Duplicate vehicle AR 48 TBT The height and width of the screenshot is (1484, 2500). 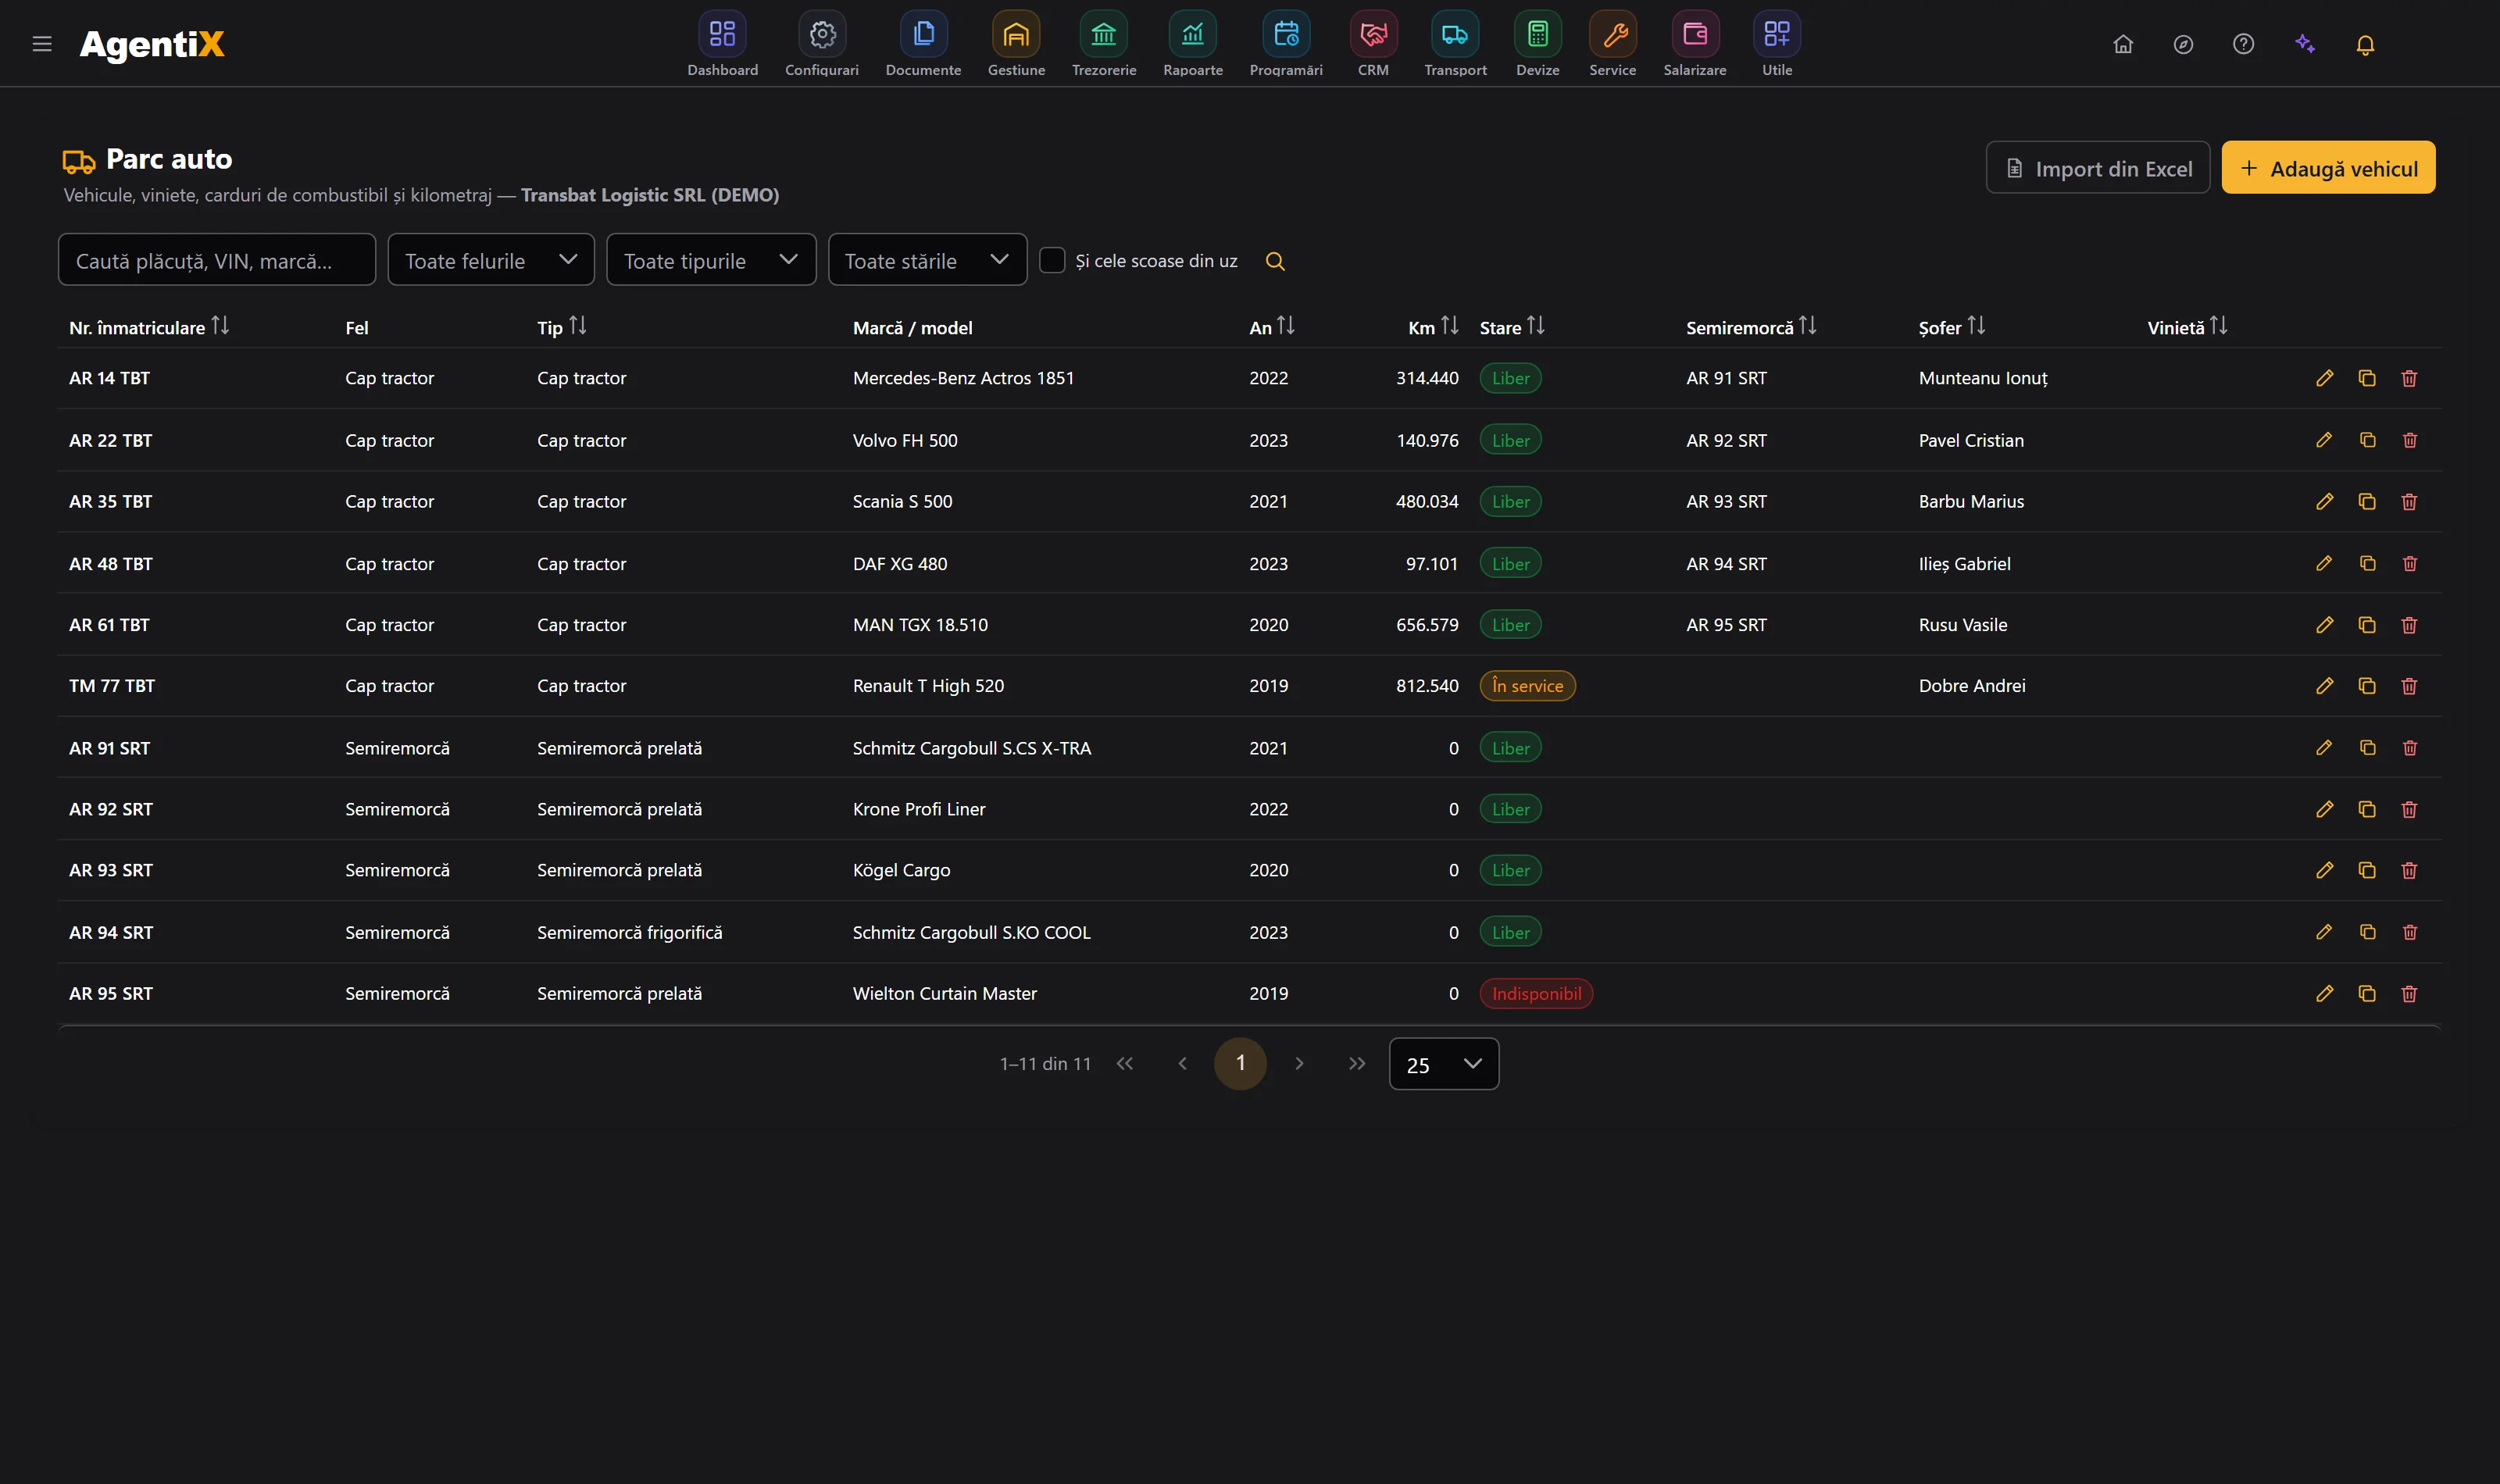tap(2367, 564)
